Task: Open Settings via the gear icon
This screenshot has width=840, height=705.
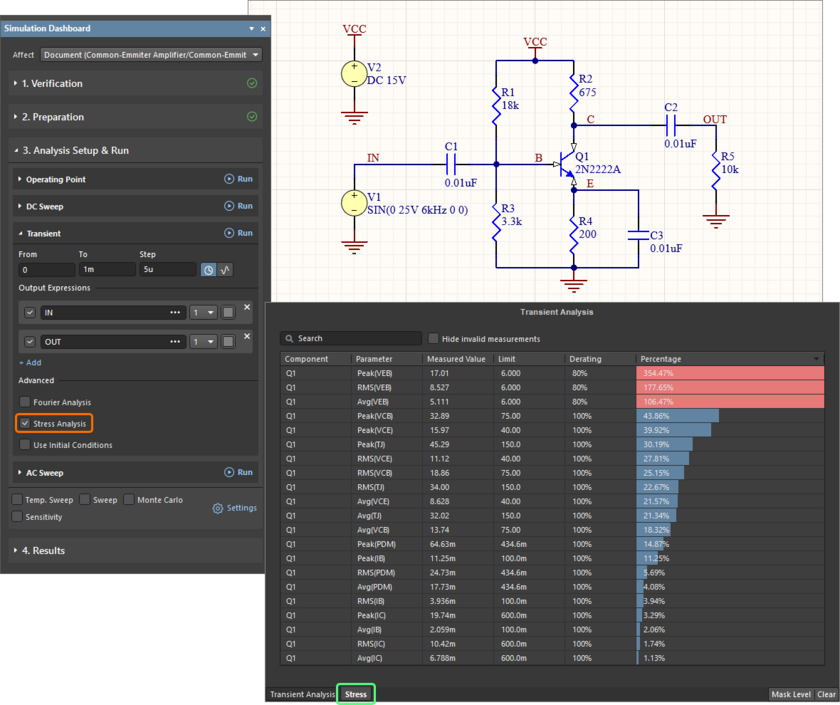Action: click(x=218, y=508)
